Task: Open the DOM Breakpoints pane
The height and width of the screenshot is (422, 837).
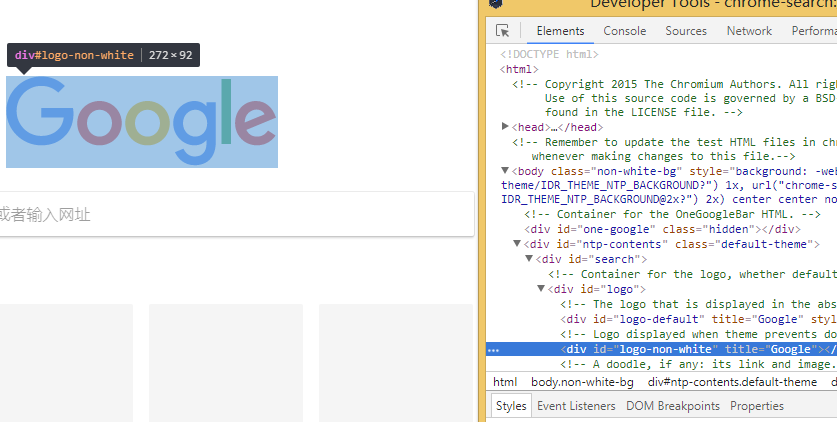Action: [x=673, y=406]
